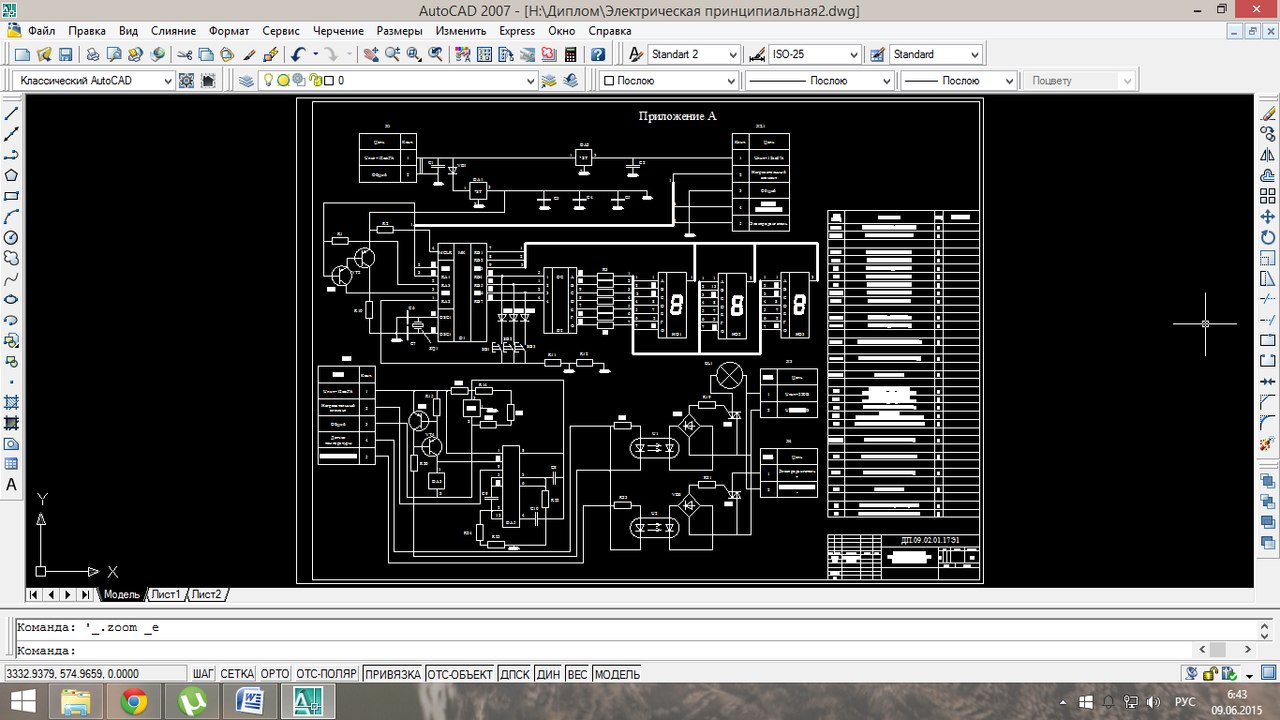
Task: Open the Файл menu
Action: click(x=41, y=30)
